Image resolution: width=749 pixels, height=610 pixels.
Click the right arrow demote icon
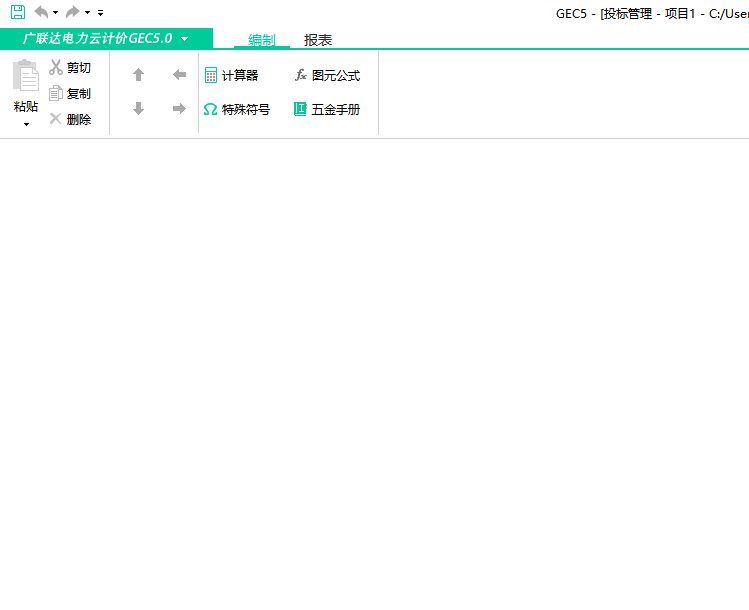click(x=179, y=108)
